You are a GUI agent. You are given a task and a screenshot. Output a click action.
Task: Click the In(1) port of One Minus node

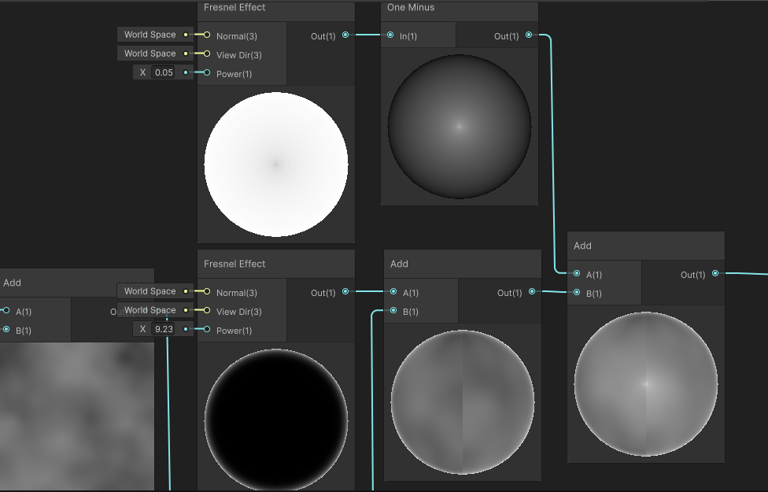390,35
